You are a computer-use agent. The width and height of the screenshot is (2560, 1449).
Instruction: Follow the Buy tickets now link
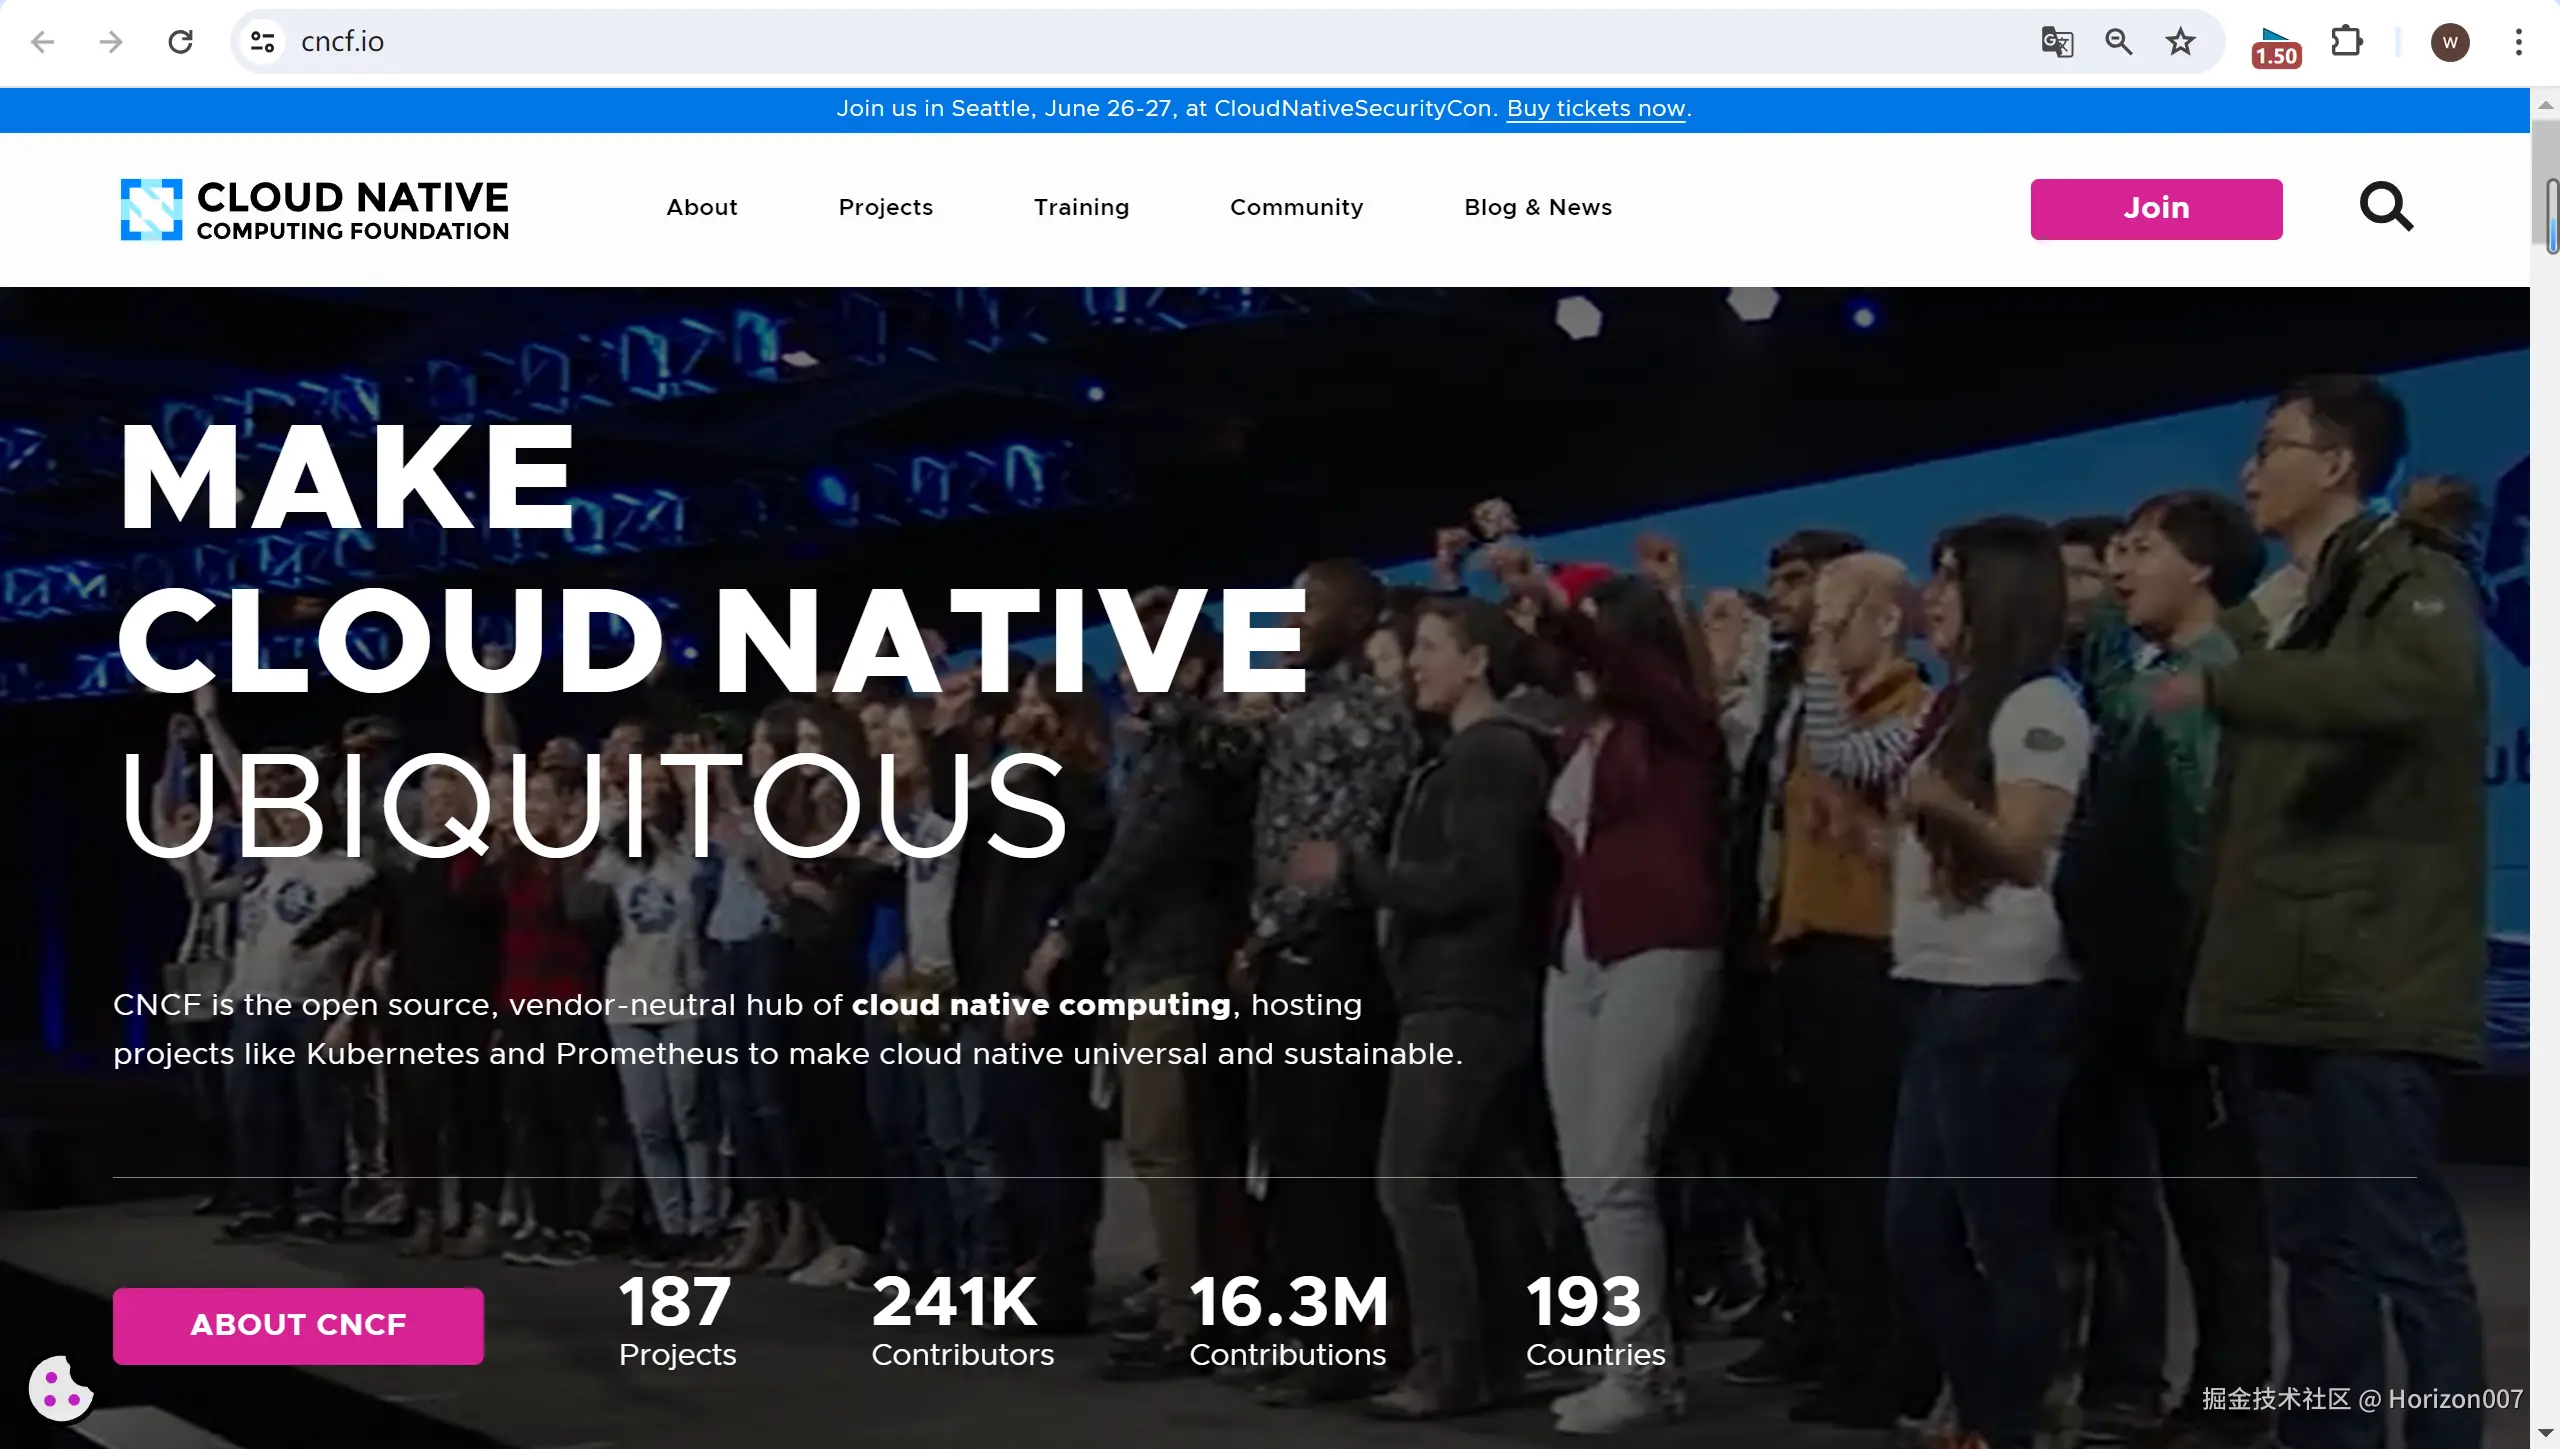click(1596, 109)
